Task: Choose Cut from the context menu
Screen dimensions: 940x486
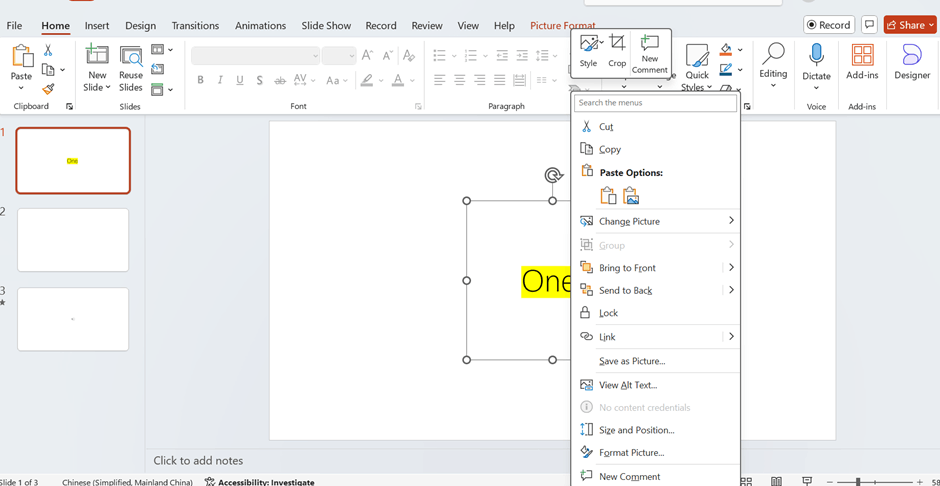Action: point(656,127)
